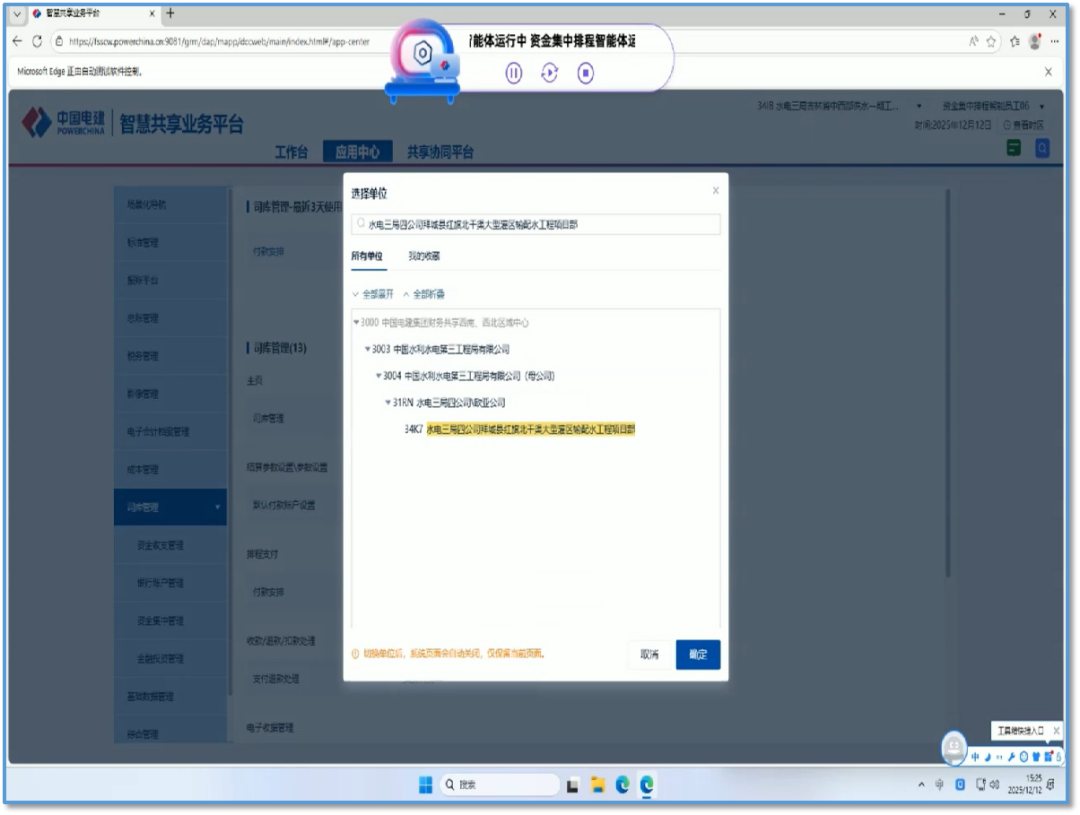Screen dimensions: 1080x815
Task: Switch to the 我的收藏 tab
Action: click(424, 256)
